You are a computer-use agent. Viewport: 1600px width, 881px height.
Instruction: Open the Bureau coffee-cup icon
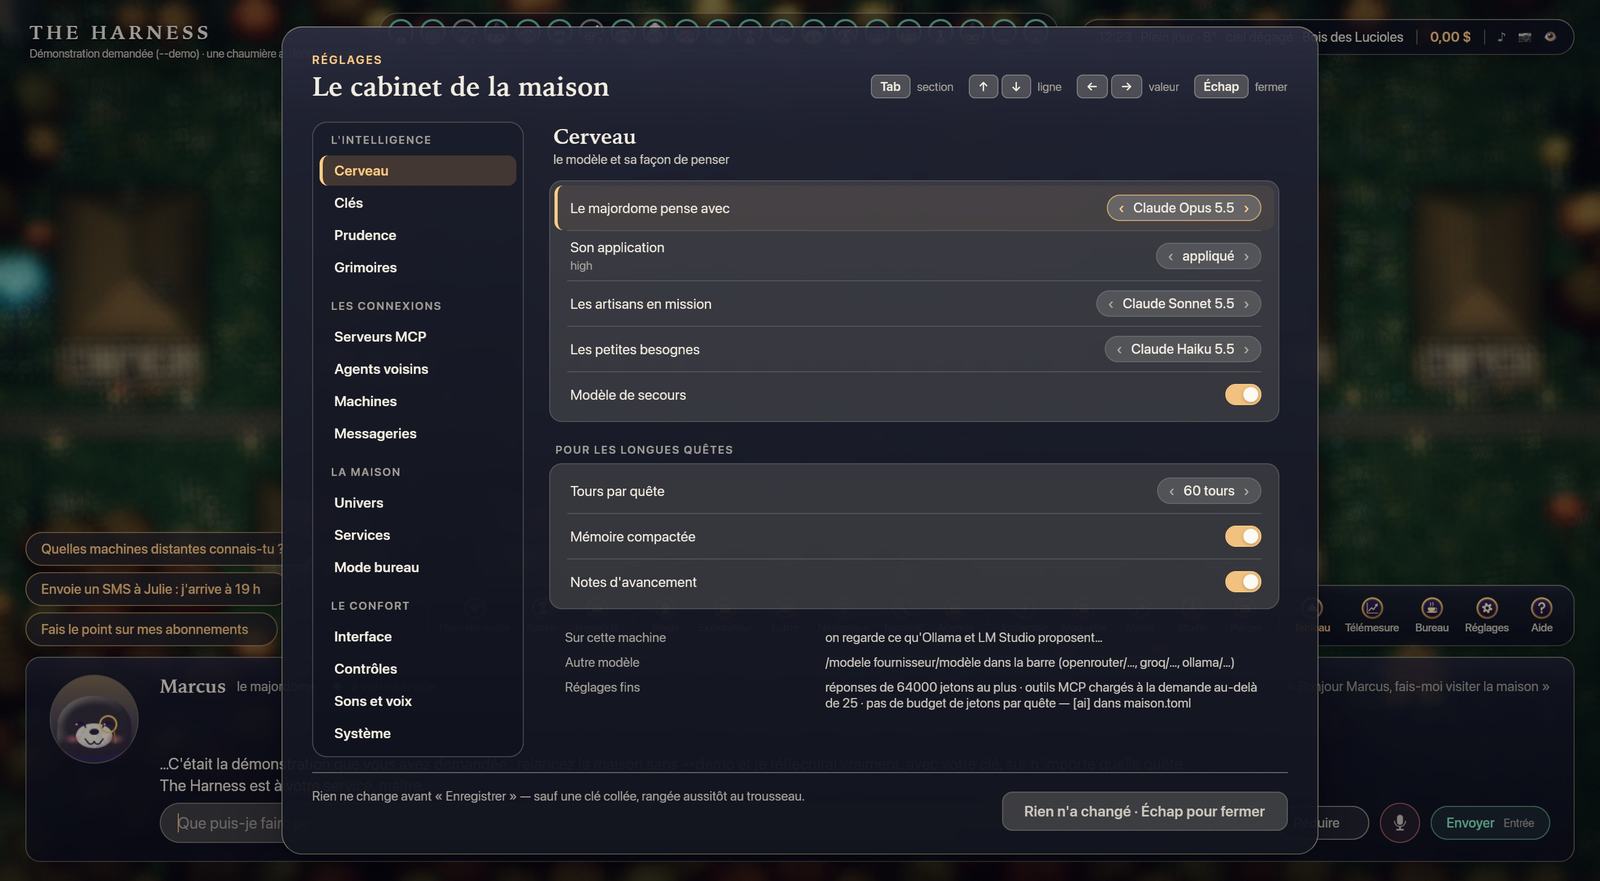(1432, 608)
